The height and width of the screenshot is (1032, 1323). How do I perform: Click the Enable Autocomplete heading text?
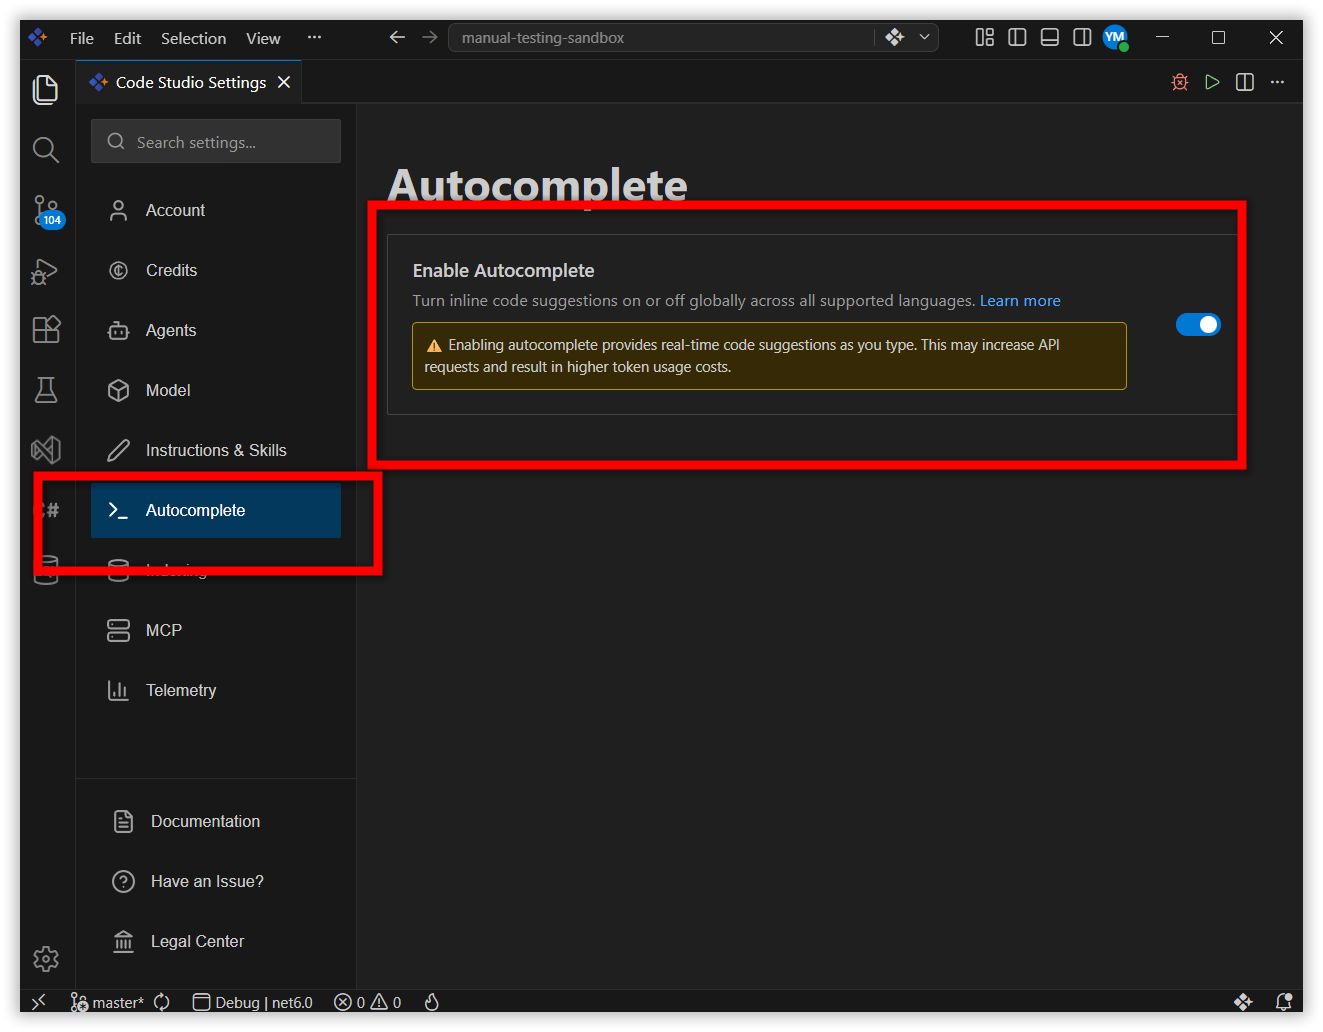tap(503, 271)
